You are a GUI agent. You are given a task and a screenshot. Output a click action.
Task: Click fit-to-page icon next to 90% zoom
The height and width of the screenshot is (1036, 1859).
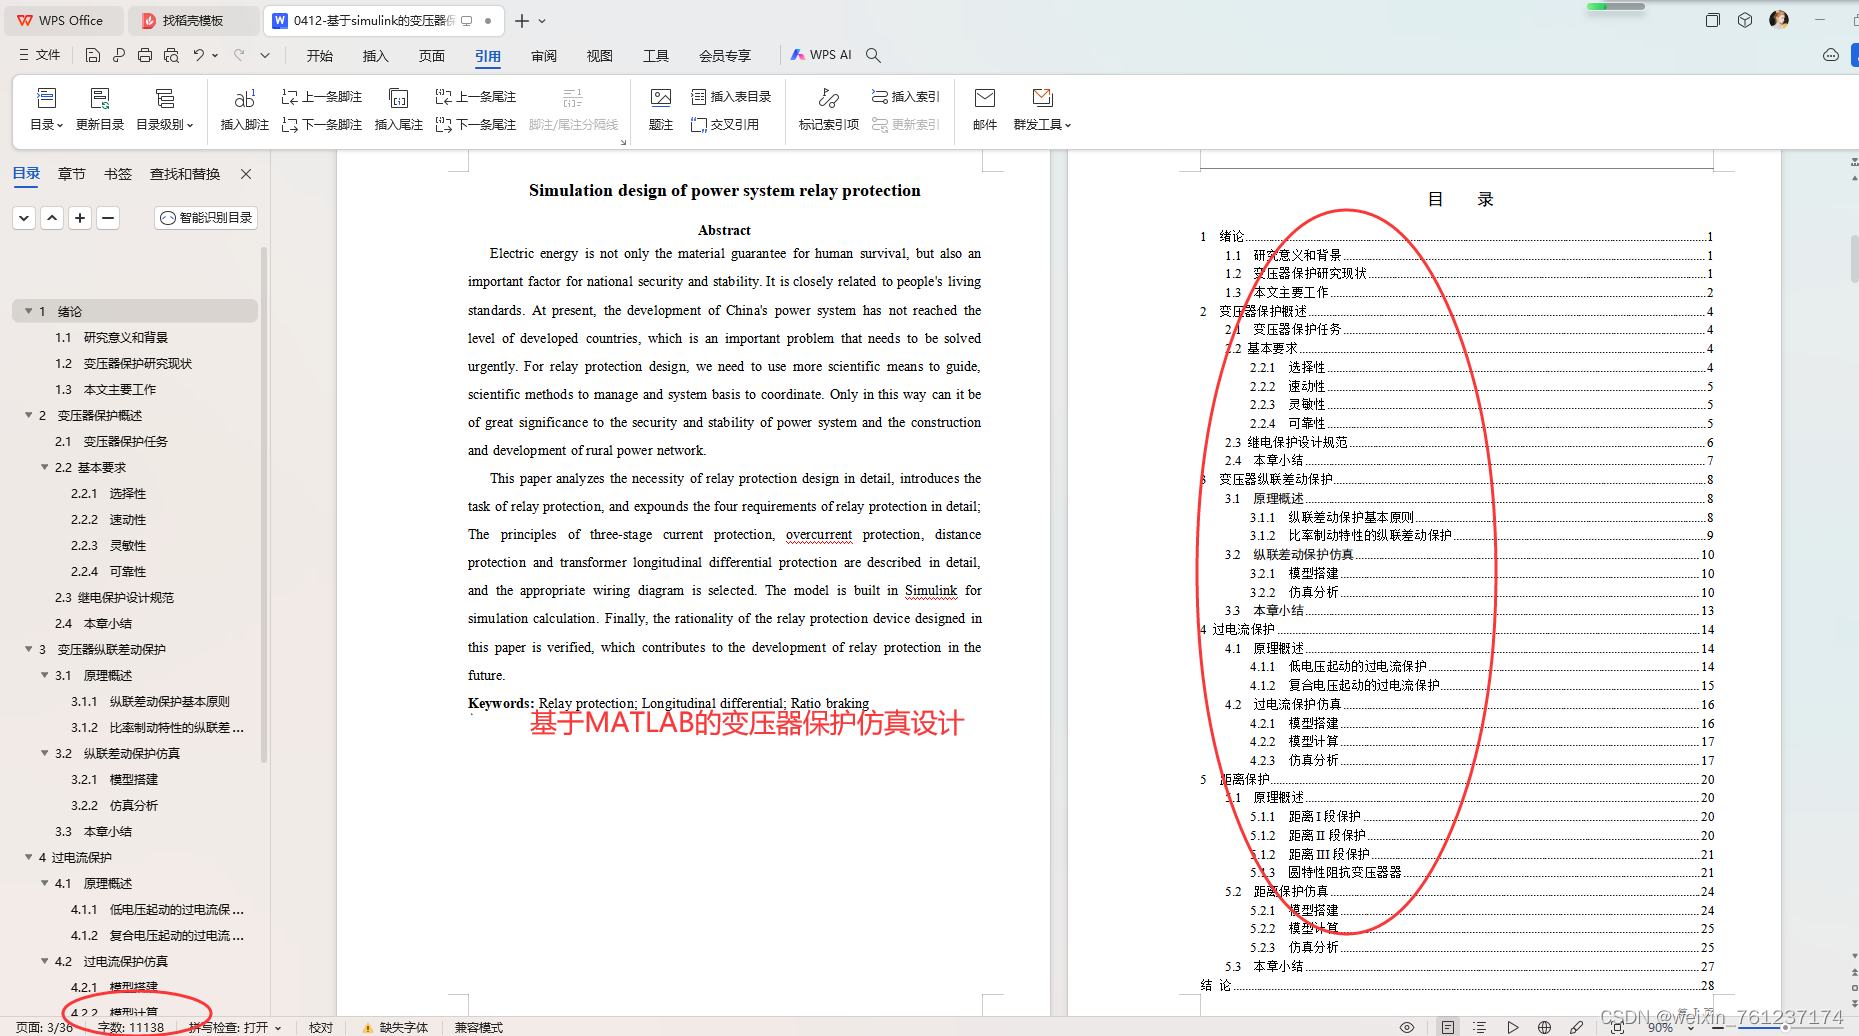point(1617,1027)
